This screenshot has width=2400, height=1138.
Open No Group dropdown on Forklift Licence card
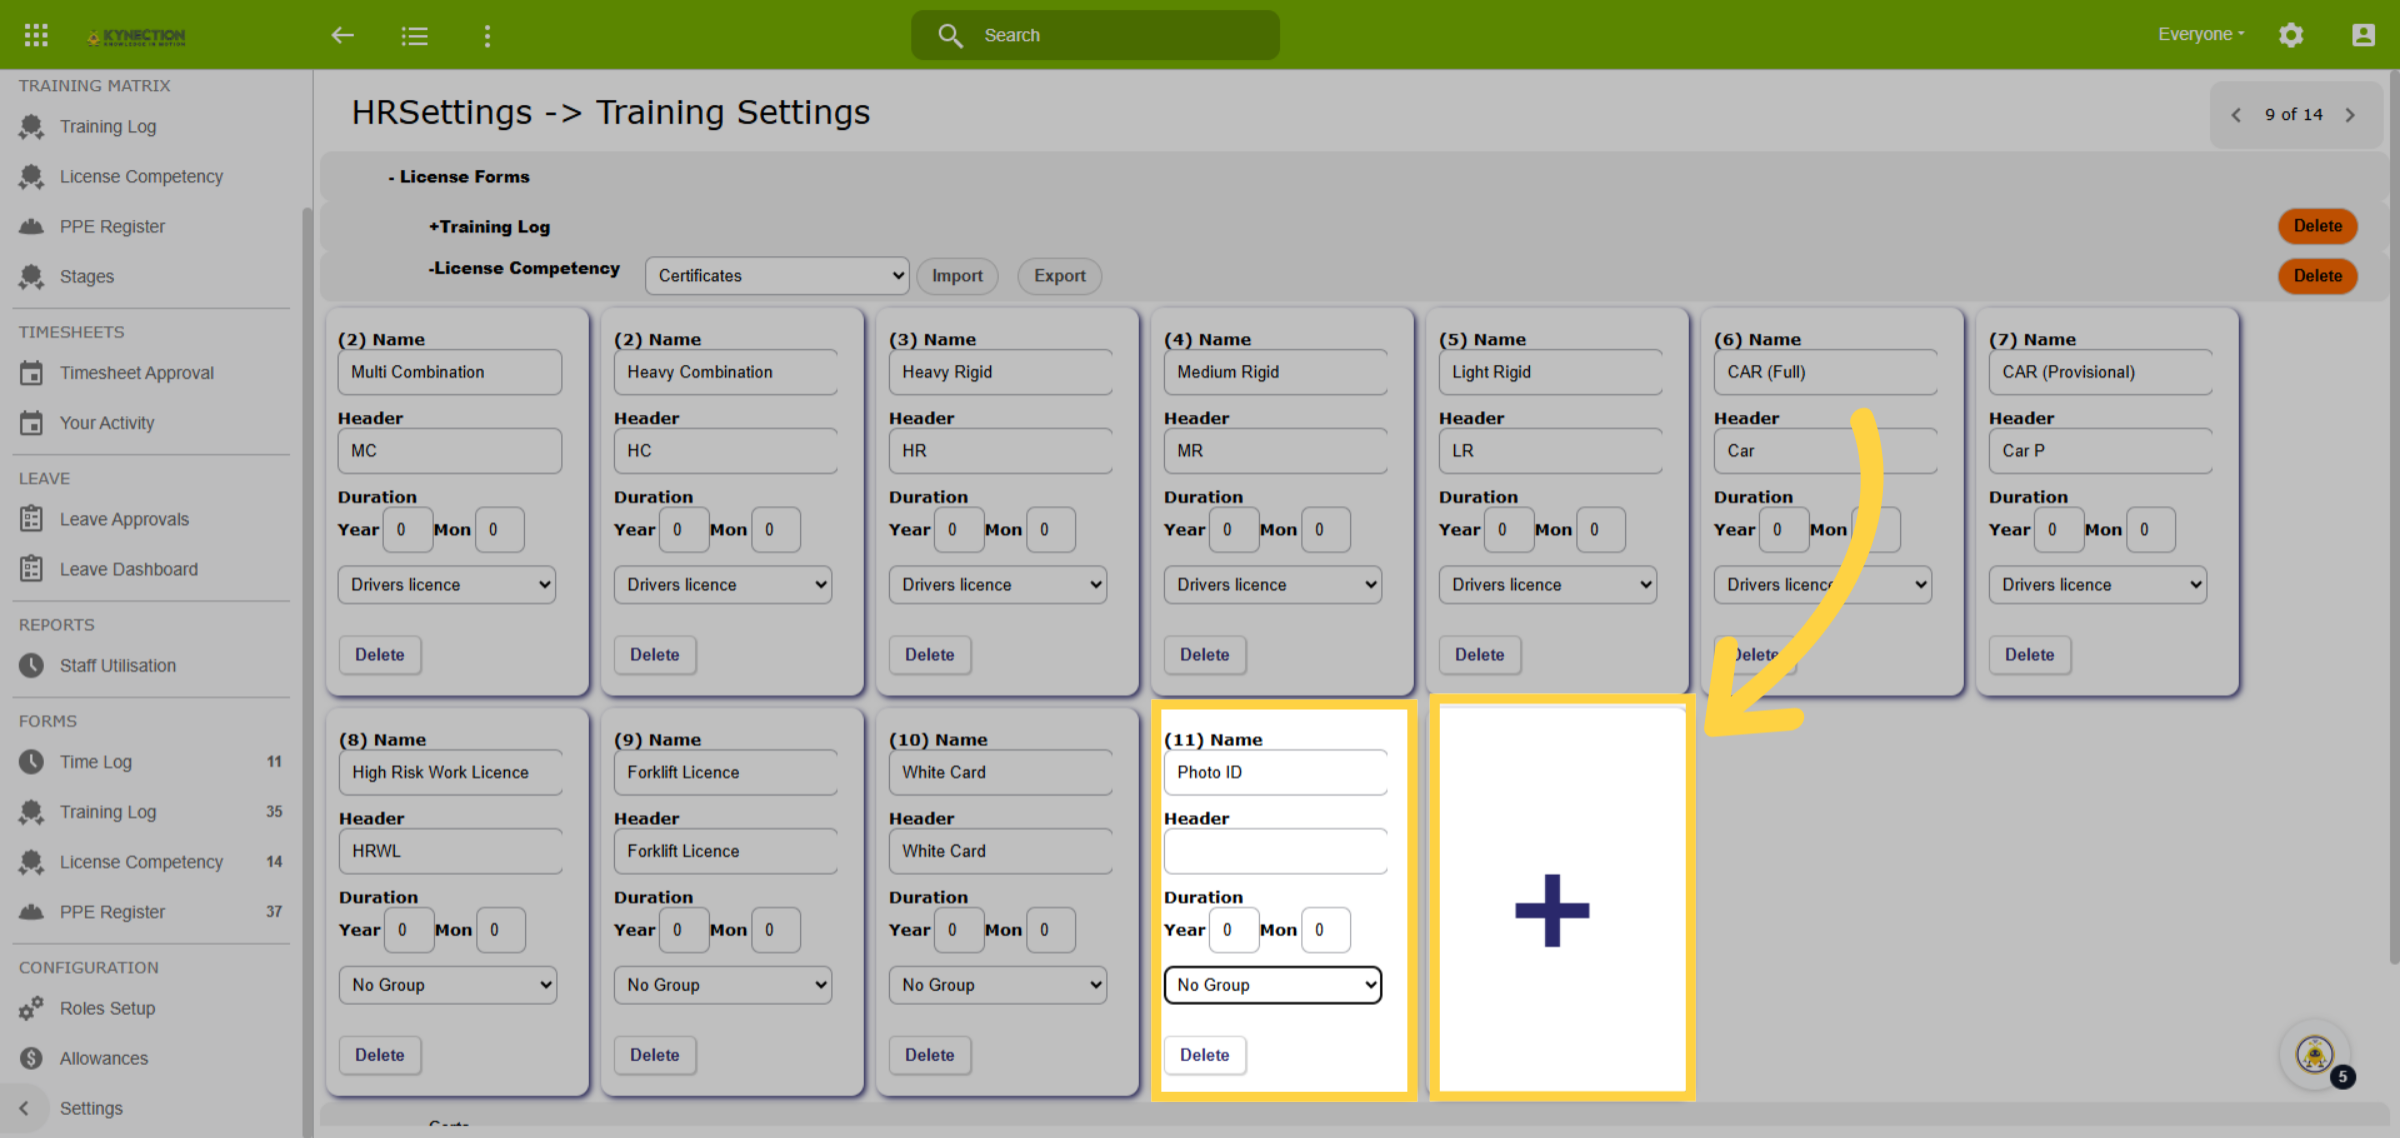tap(722, 985)
